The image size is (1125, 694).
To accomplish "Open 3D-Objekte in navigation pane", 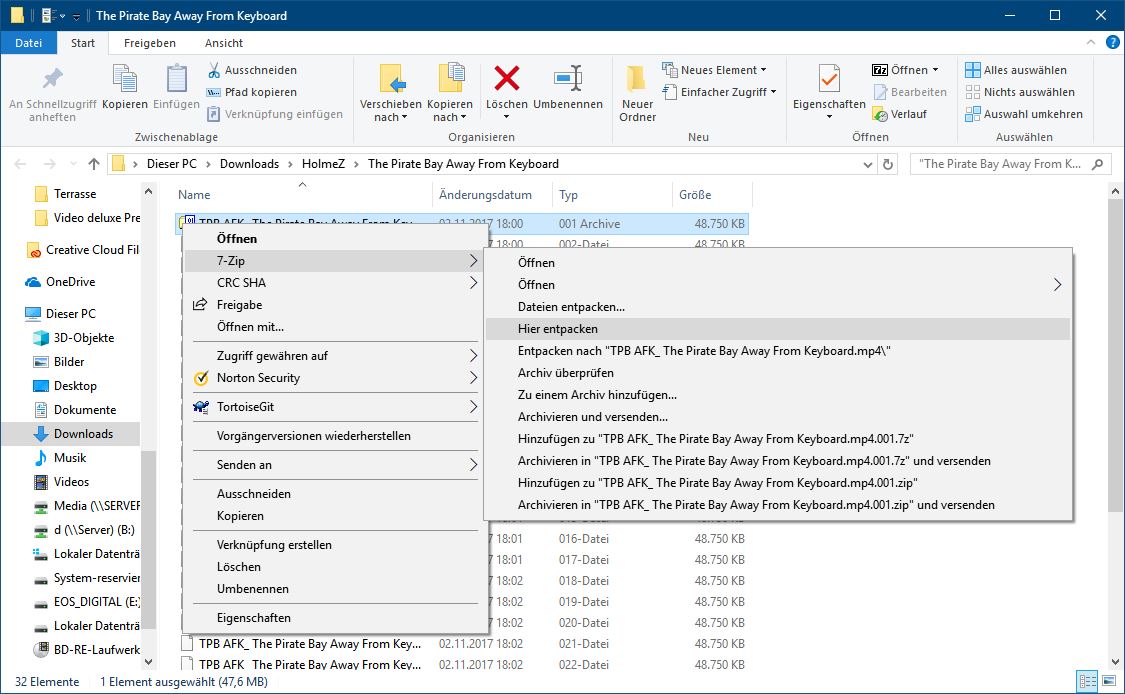I will [x=84, y=338].
